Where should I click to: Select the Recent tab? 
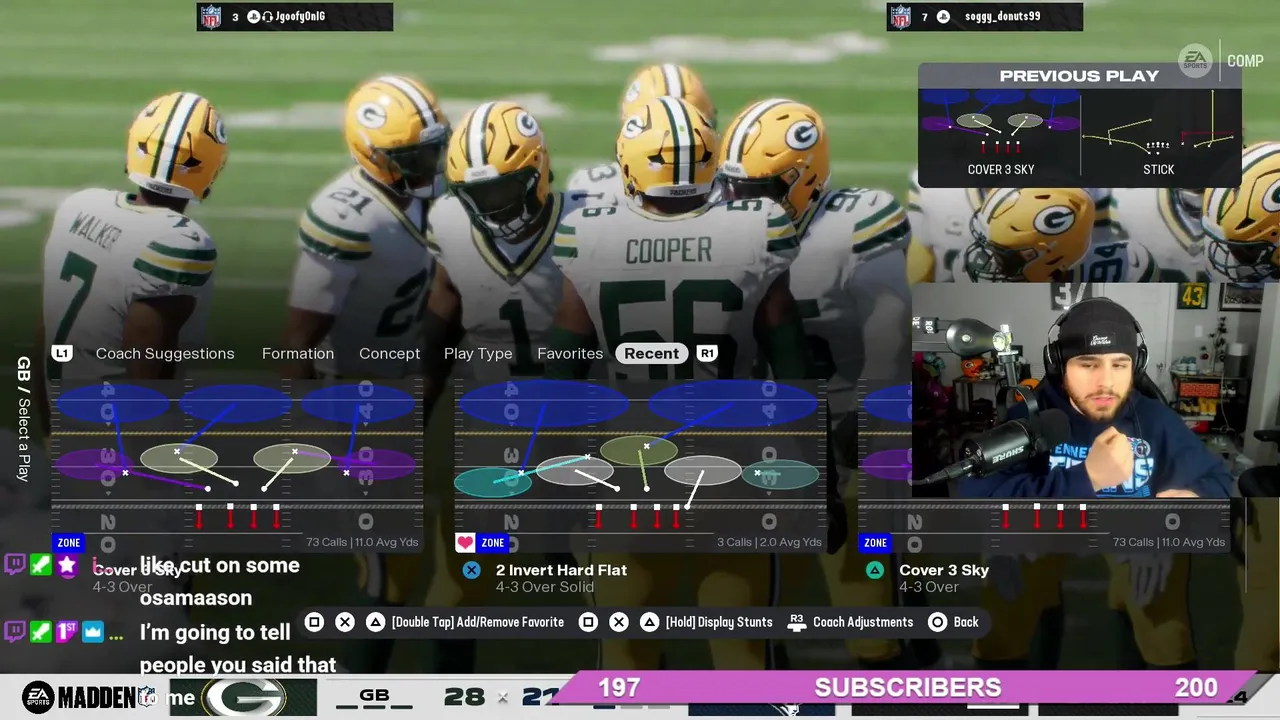tap(651, 353)
